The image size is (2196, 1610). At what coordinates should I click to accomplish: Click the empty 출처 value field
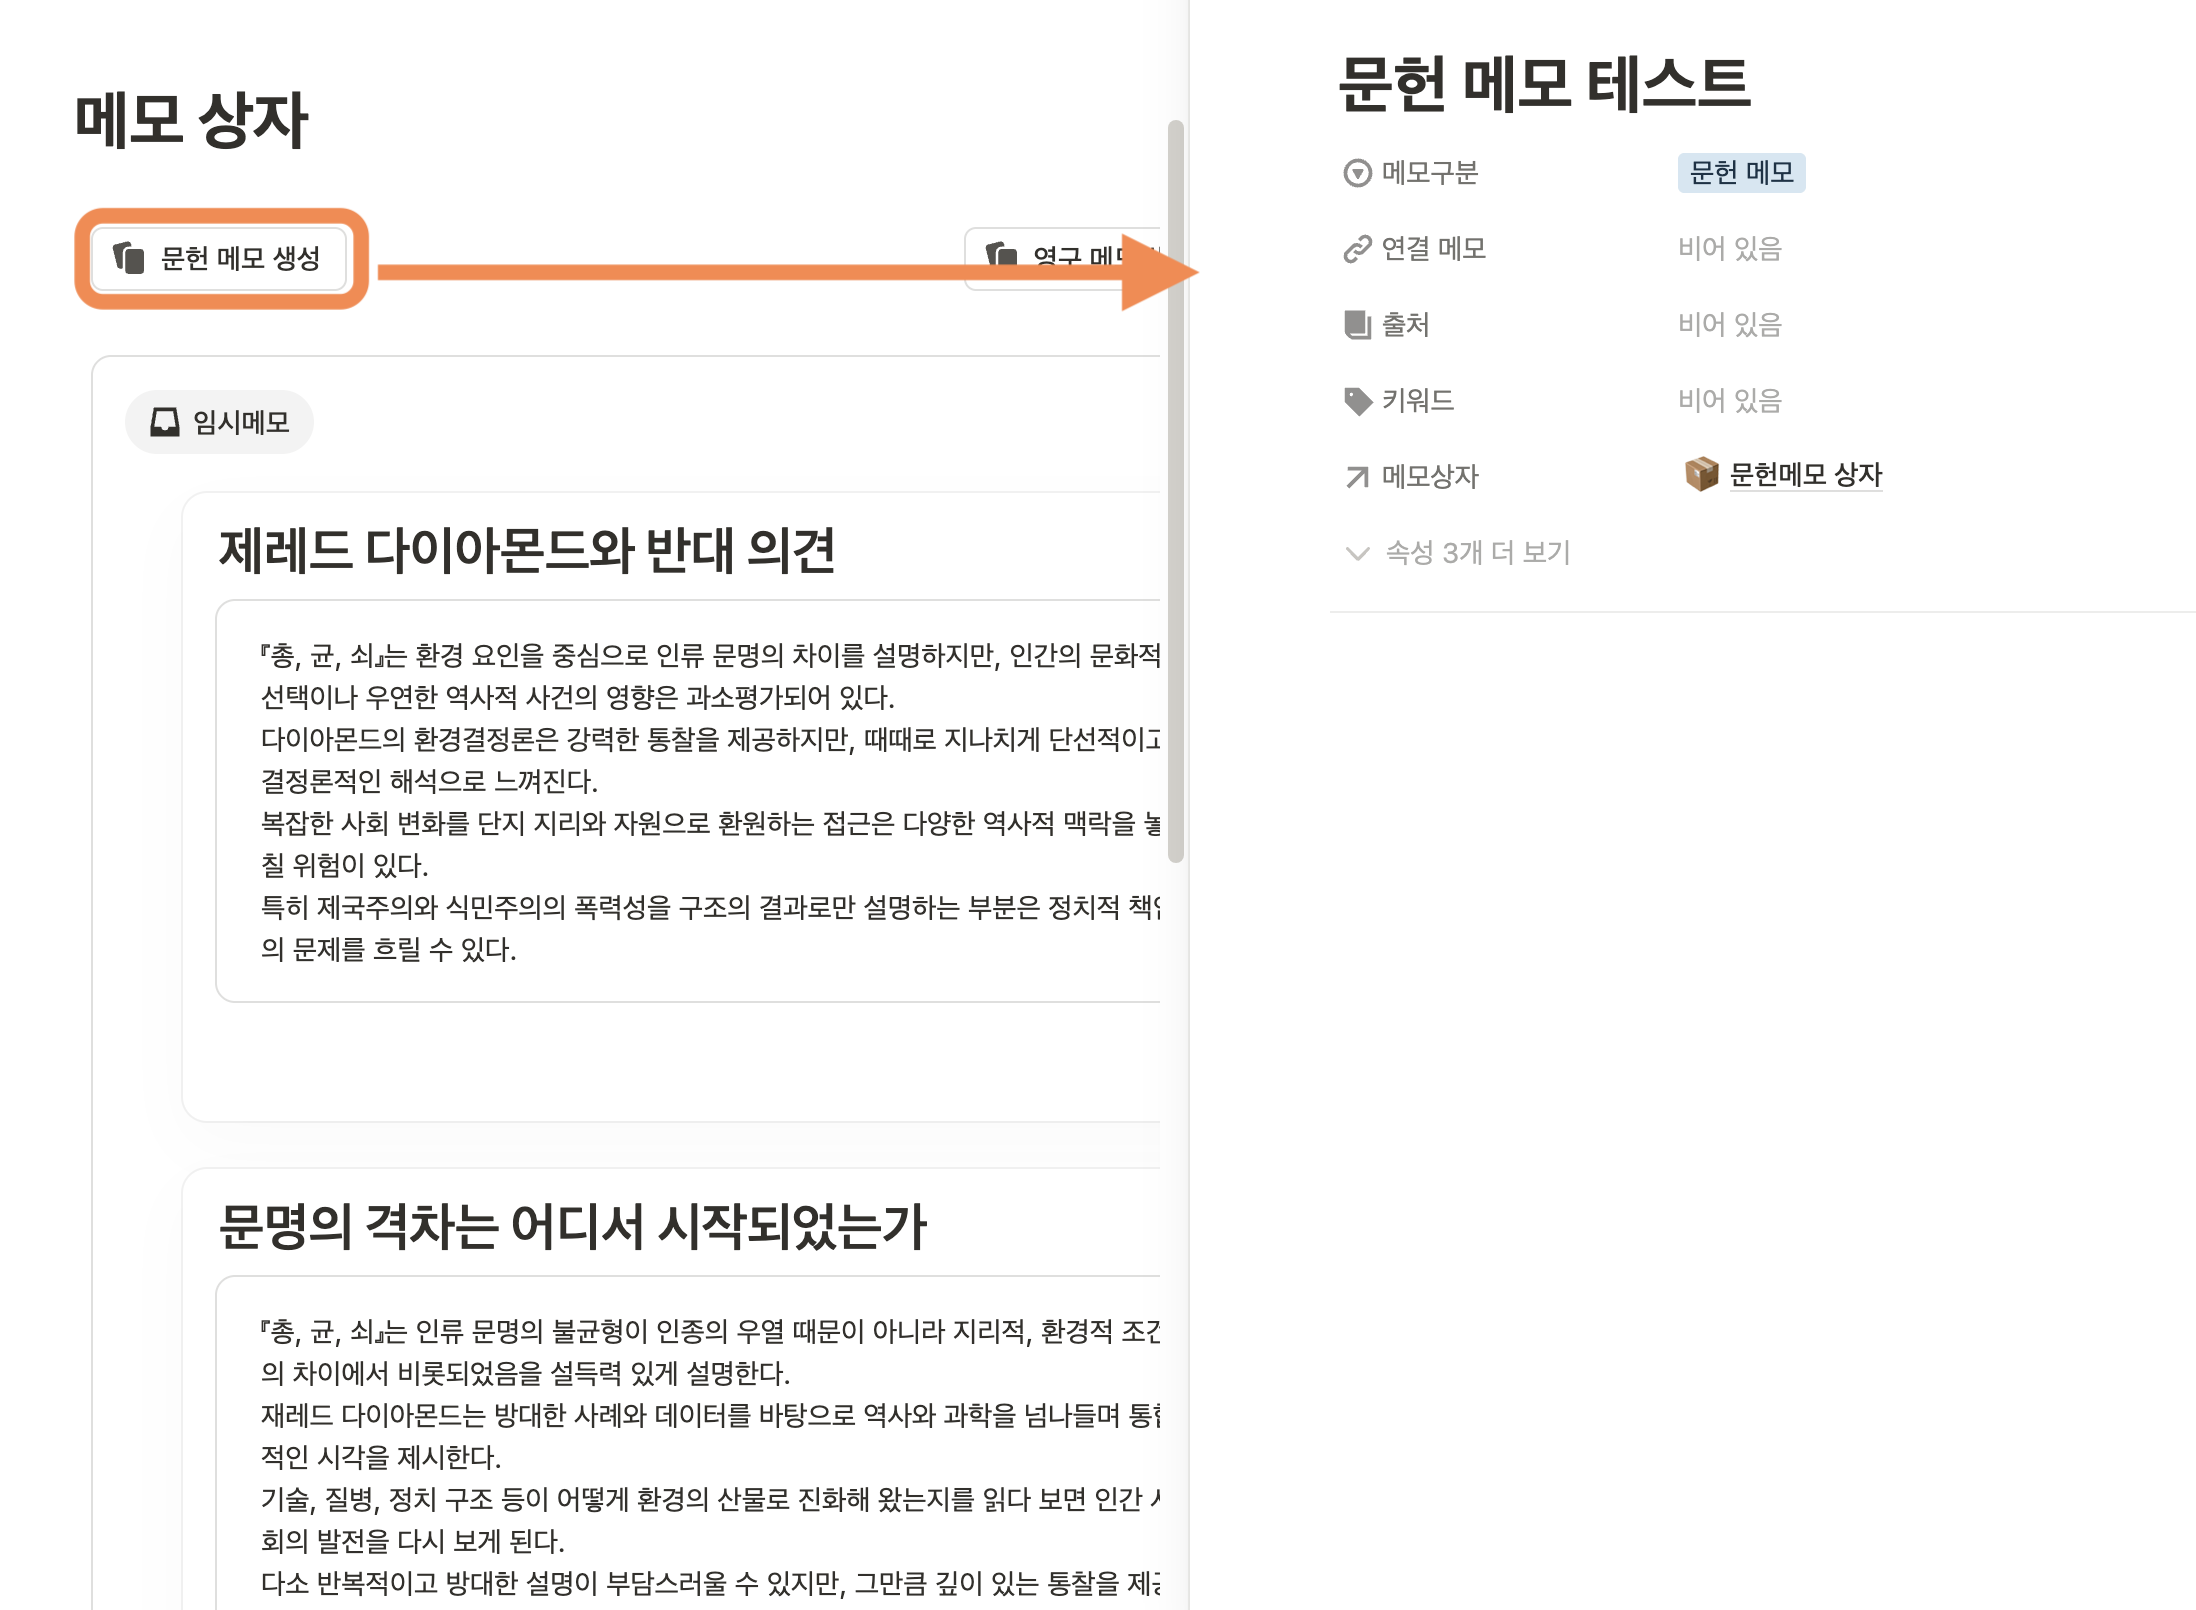[1729, 325]
